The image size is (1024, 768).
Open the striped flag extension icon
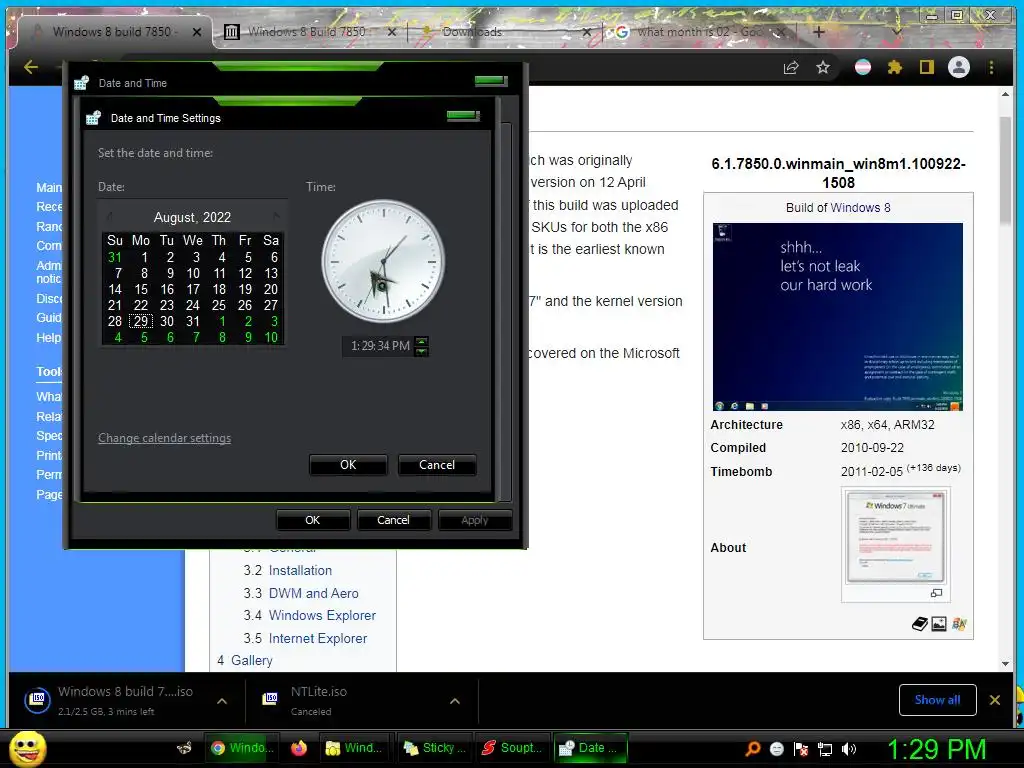point(863,67)
